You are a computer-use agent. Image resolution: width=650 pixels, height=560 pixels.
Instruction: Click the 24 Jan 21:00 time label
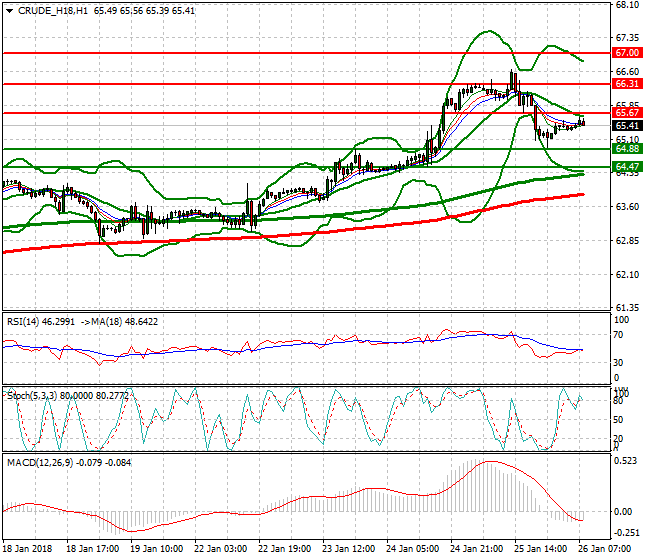476,548
